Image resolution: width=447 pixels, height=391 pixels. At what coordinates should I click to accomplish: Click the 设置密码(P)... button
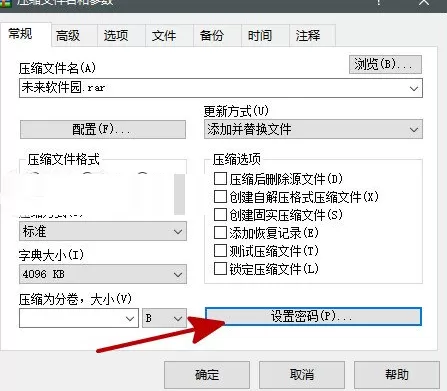[x=313, y=316]
